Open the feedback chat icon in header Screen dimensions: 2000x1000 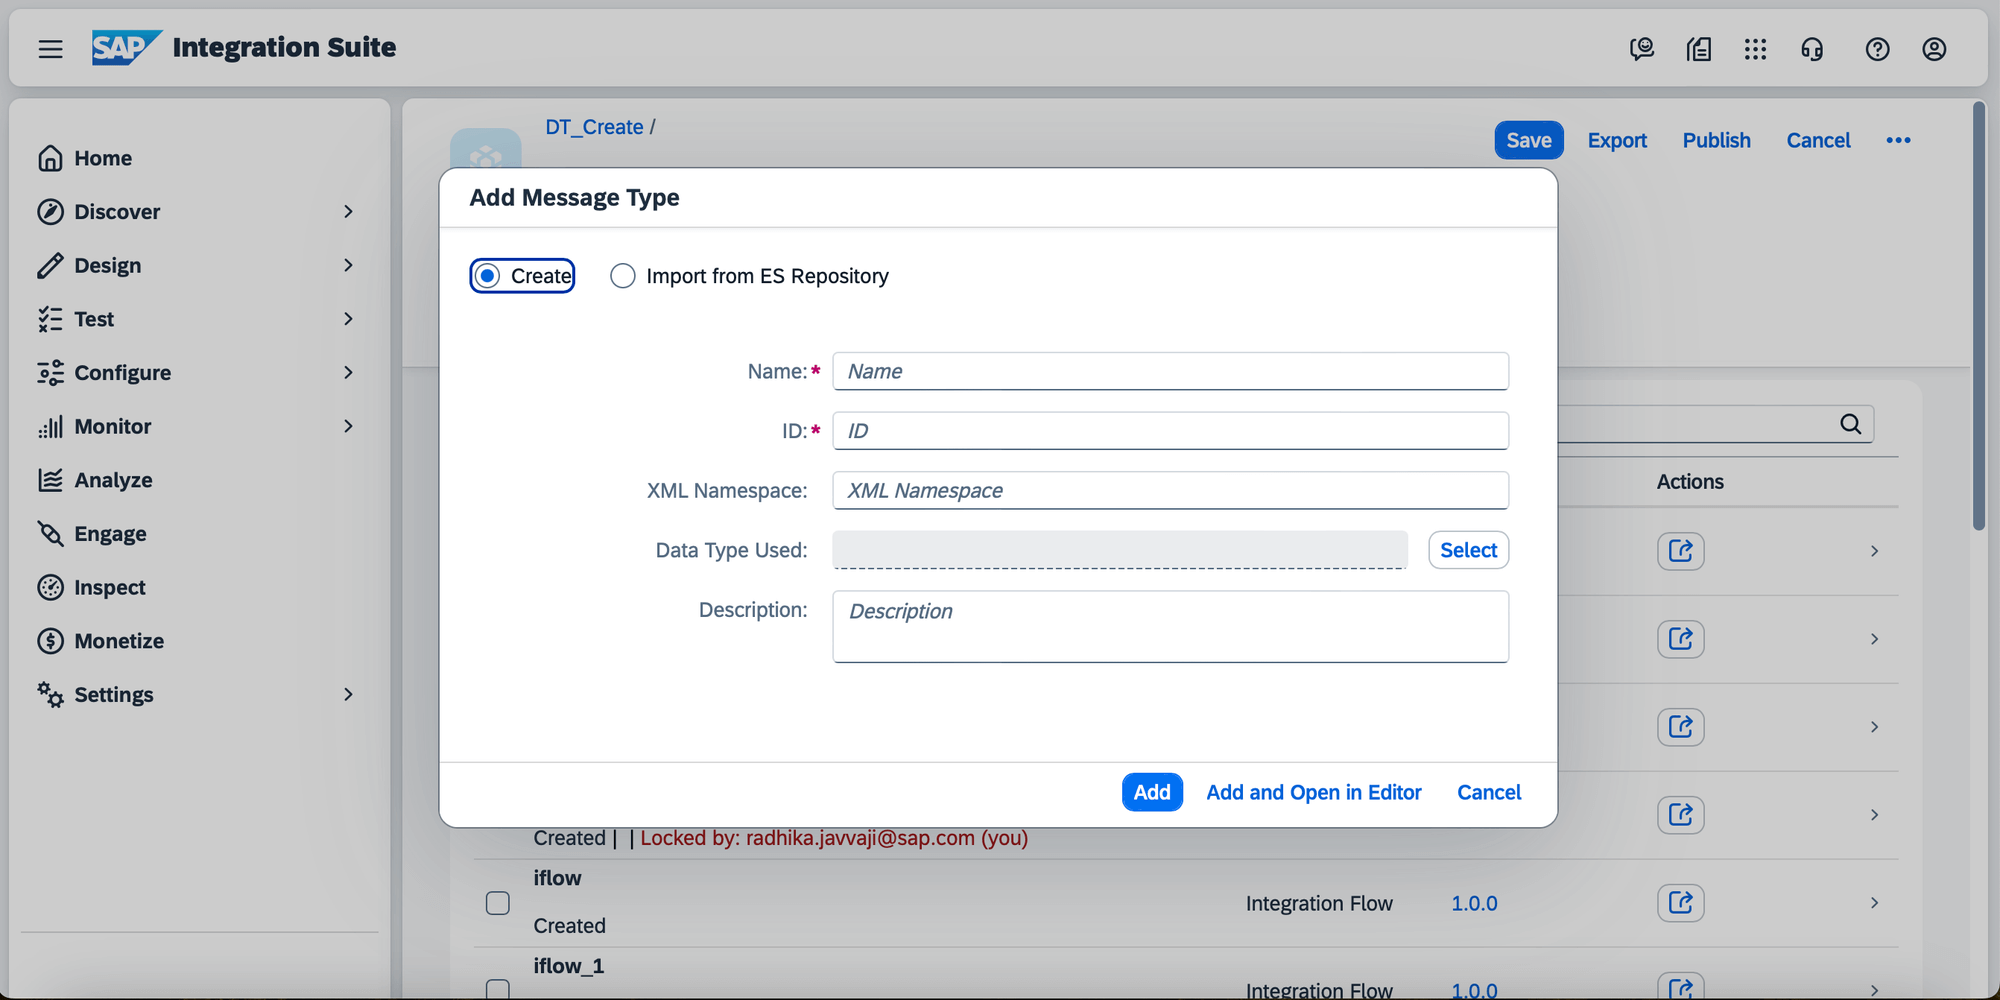[x=1641, y=49]
